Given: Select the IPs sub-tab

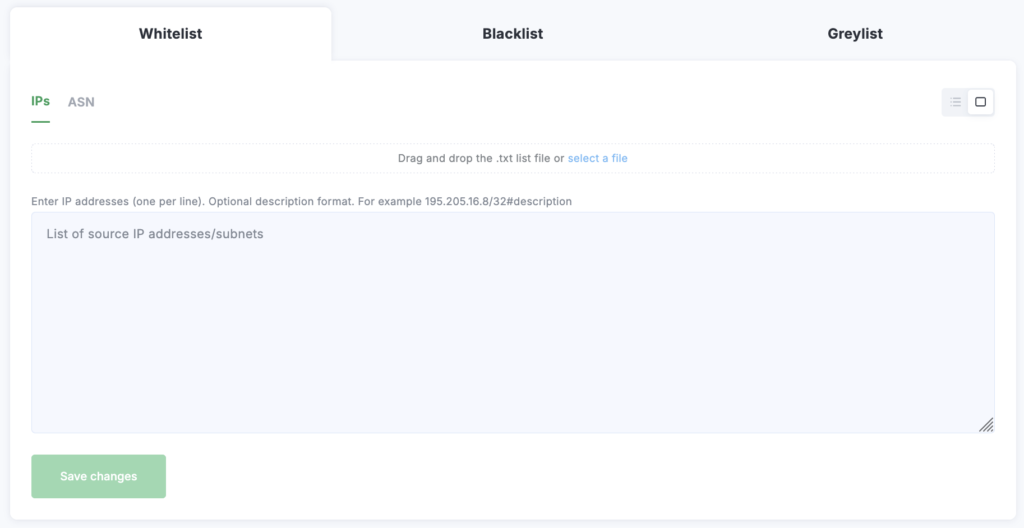Looking at the screenshot, I should coord(40,102).
